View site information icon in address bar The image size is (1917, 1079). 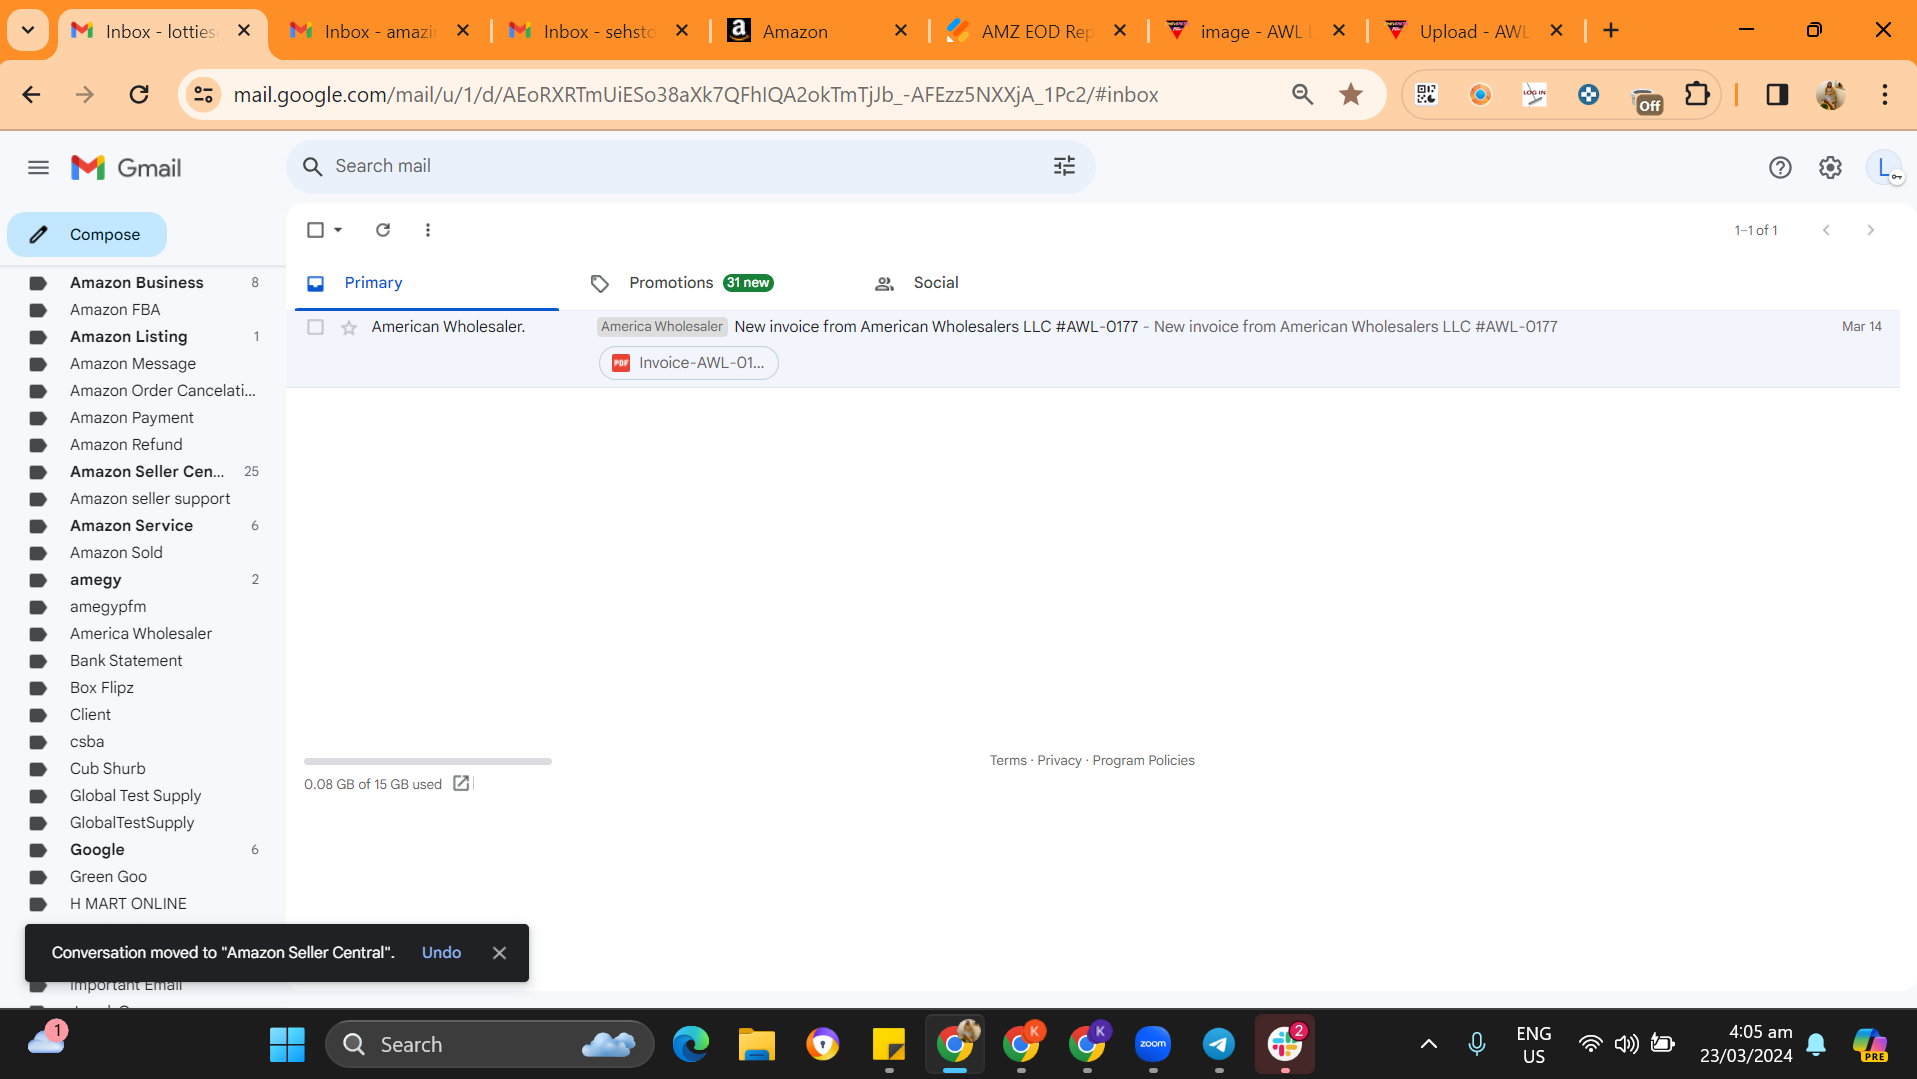click(203, 95)
